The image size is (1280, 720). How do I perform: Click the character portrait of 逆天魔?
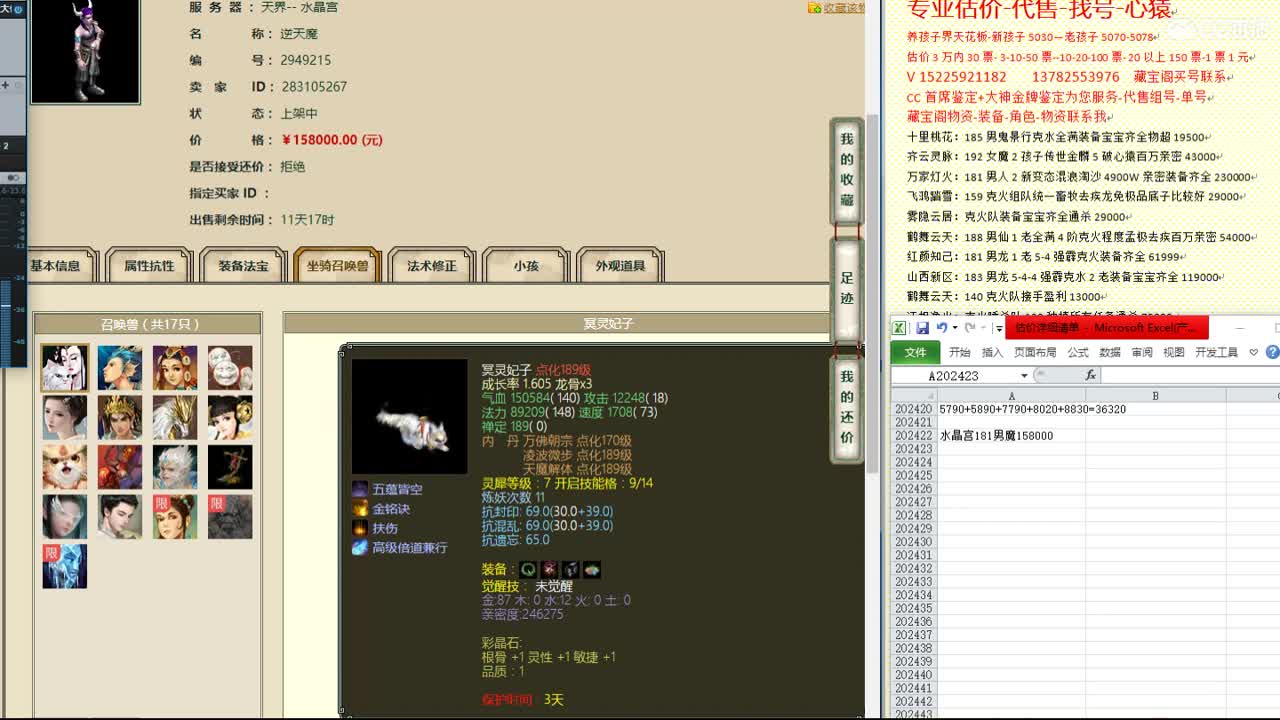point(85,51)
